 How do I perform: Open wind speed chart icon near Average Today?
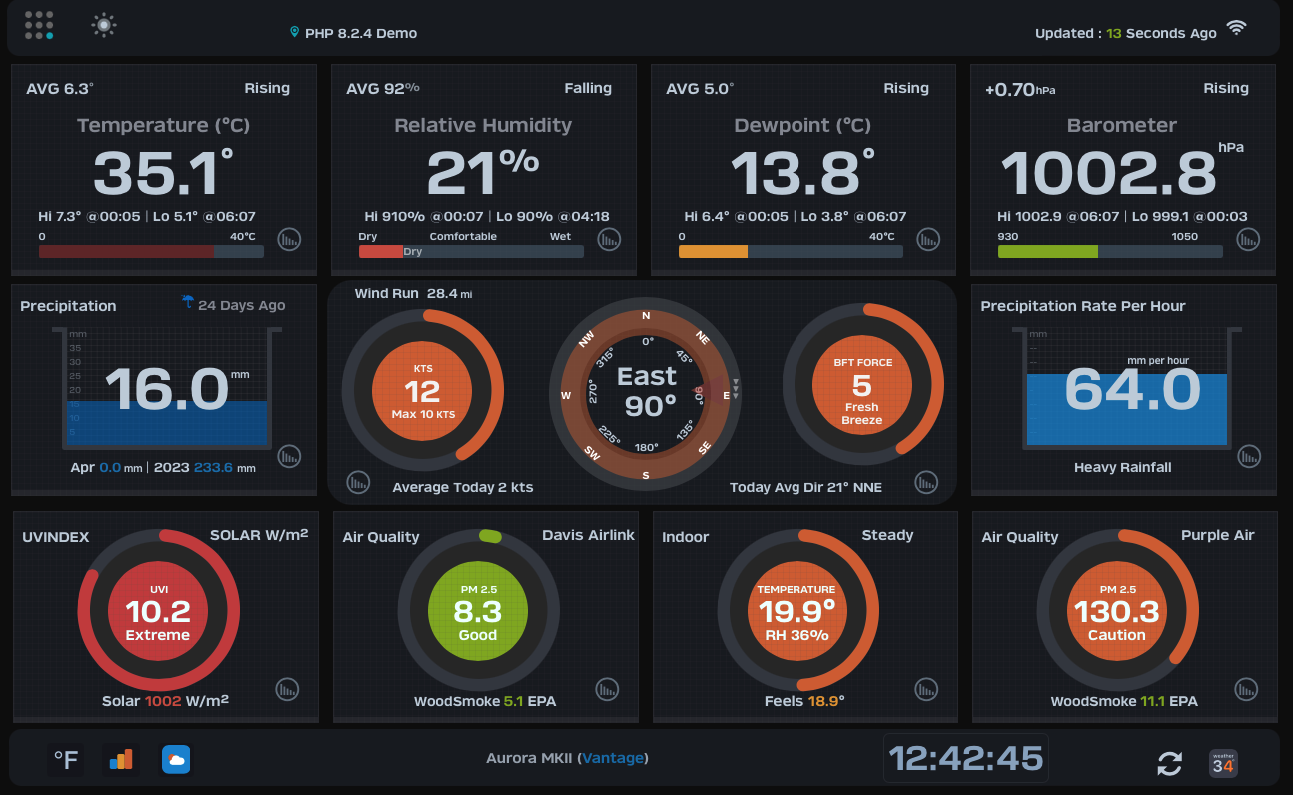(358, 482)
